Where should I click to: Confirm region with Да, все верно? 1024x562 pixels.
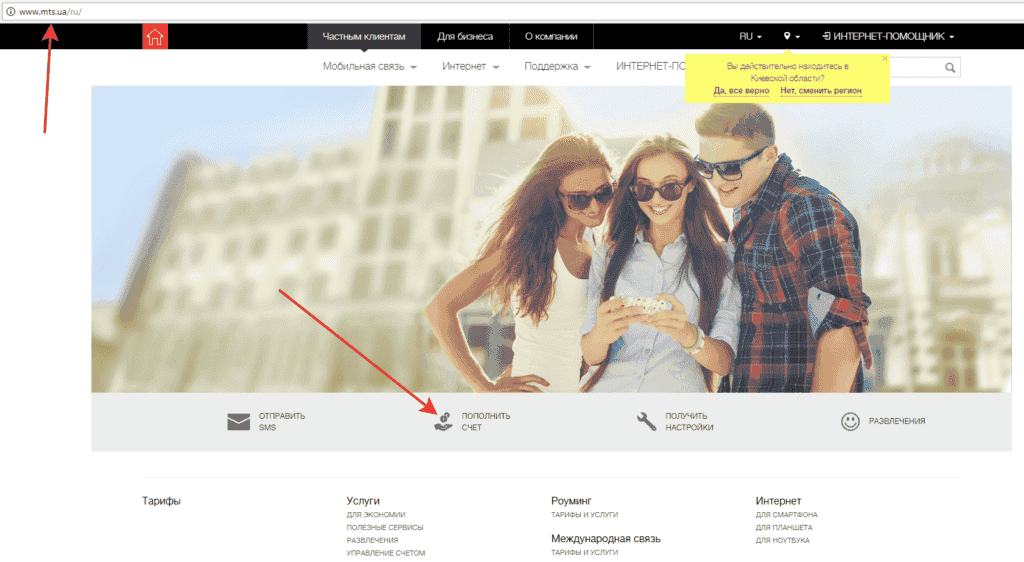pos(741,91)
